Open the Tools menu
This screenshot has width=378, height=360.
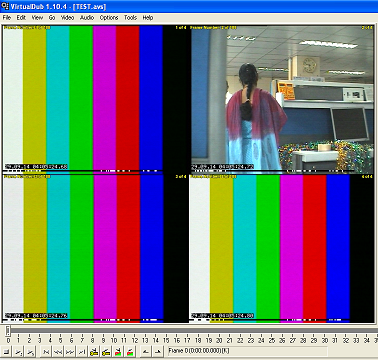pos(130,18)
